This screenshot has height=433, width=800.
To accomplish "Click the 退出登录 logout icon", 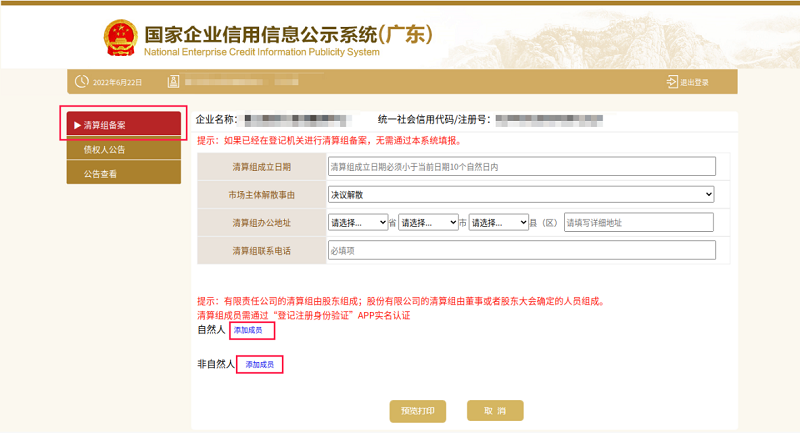I will [671, 82].
